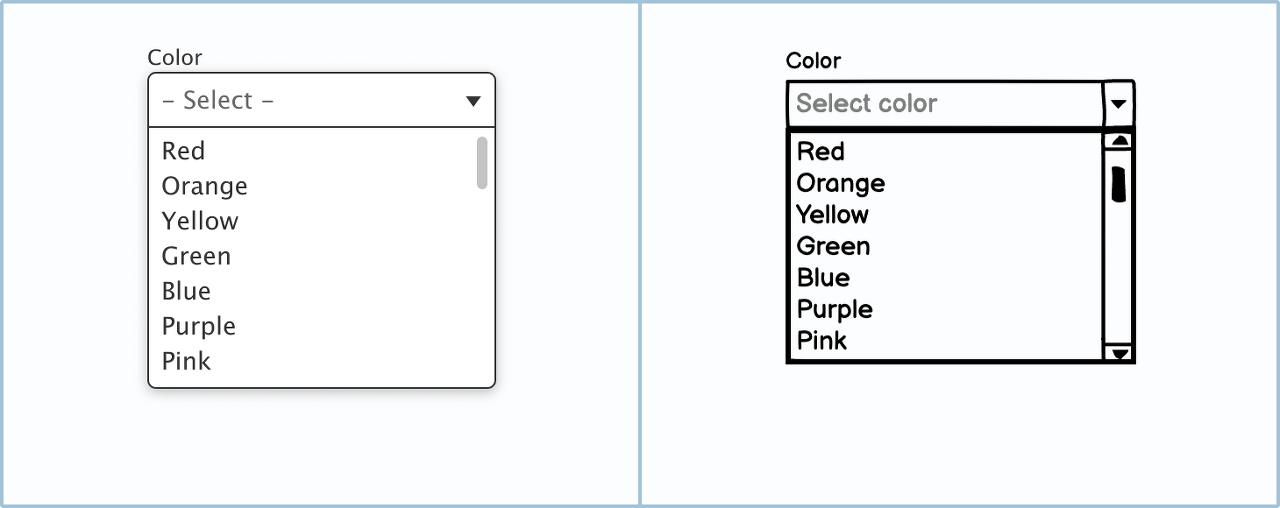Choose Green in the sketch-style list
1280x508 pixels.
point(946,246)
